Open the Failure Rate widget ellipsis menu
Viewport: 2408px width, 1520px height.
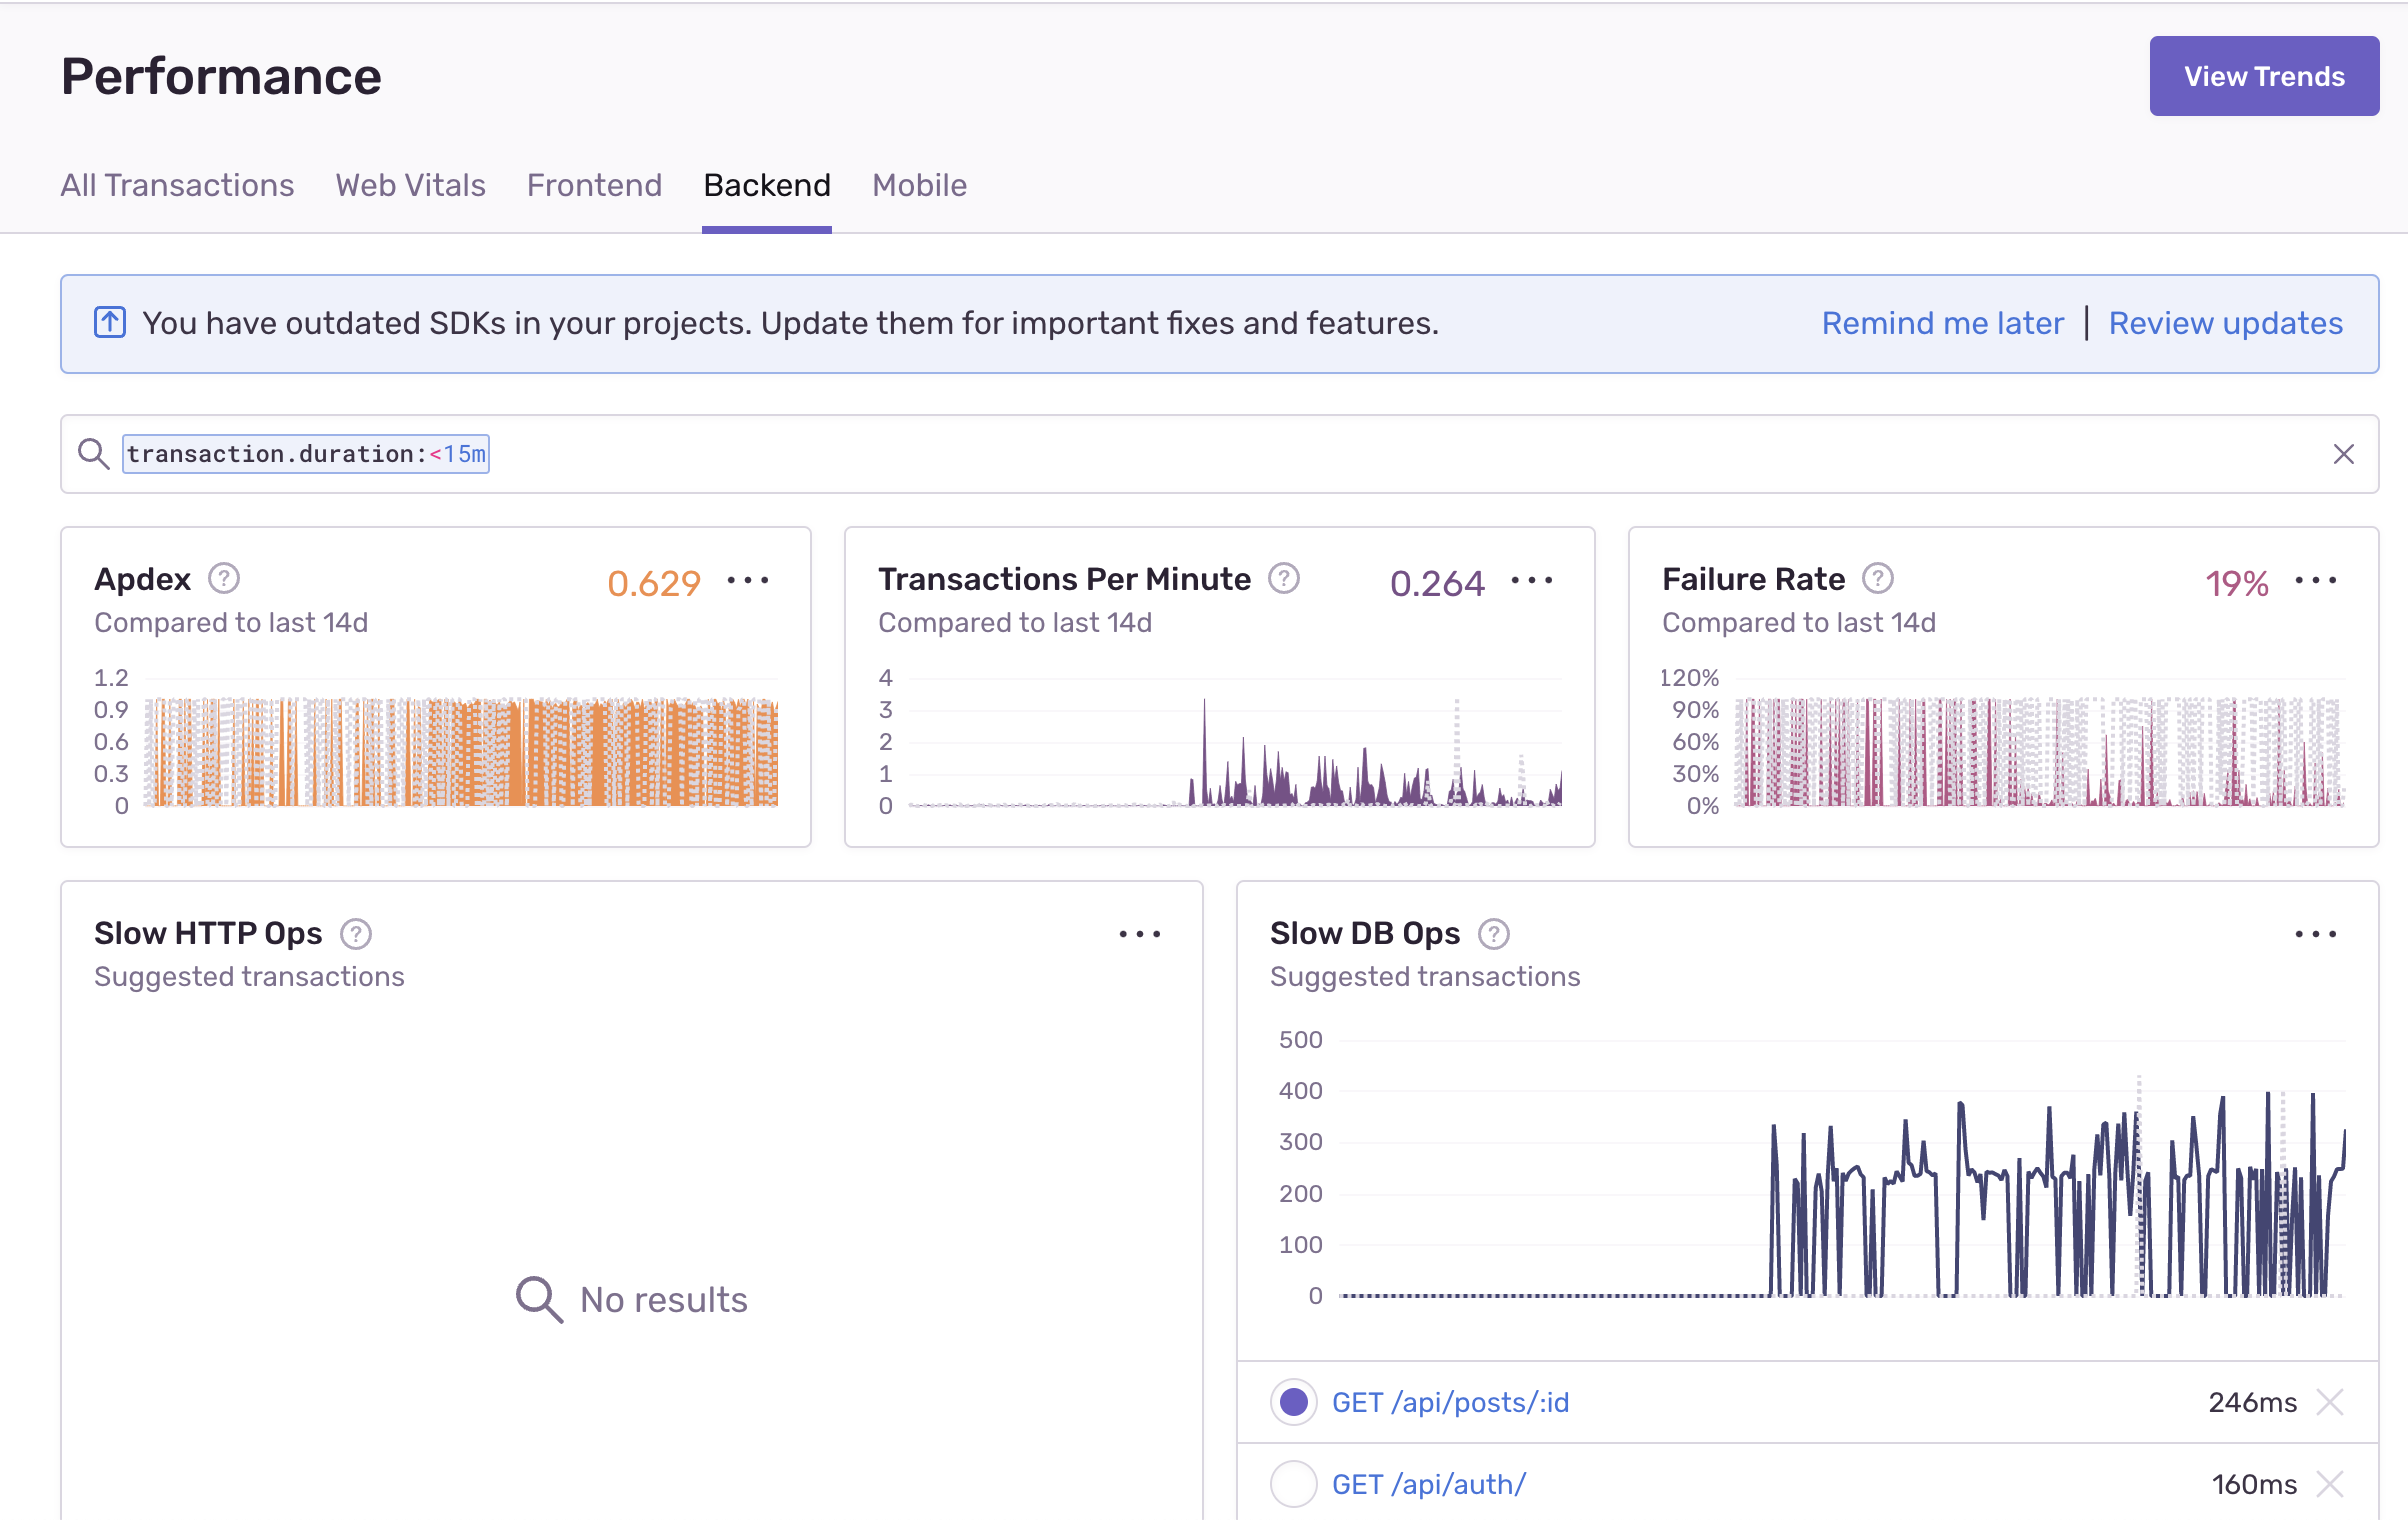click(2315, 581)
